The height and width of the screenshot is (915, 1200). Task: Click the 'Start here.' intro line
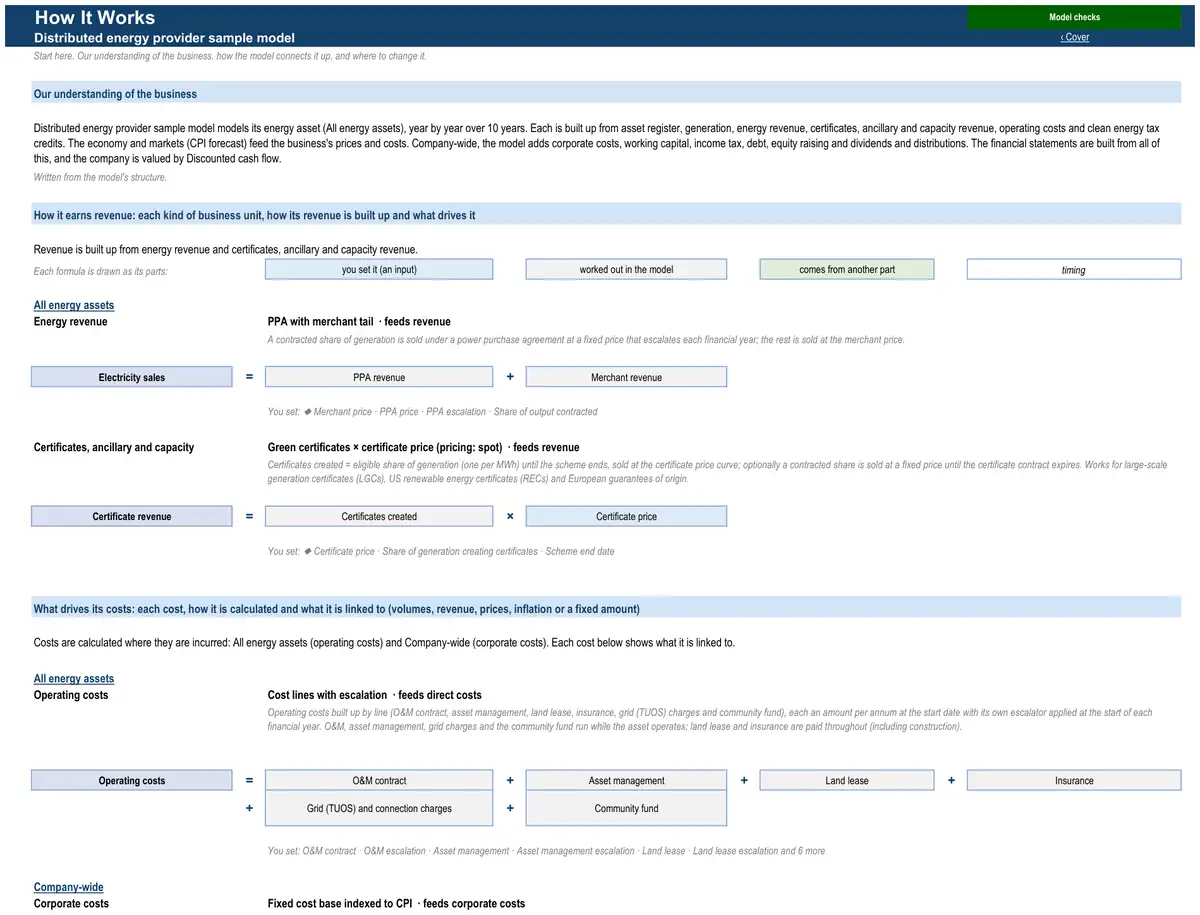click(x=230, y=56)
